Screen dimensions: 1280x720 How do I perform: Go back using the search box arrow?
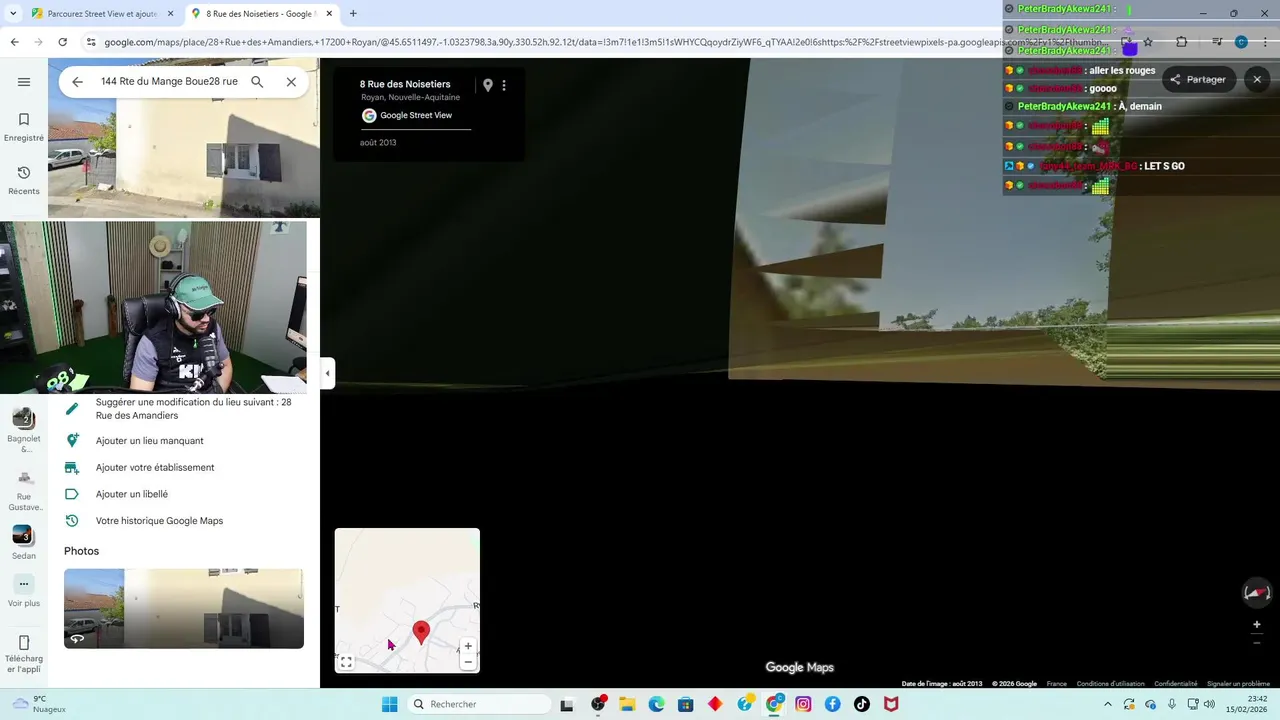coord(77,82)
